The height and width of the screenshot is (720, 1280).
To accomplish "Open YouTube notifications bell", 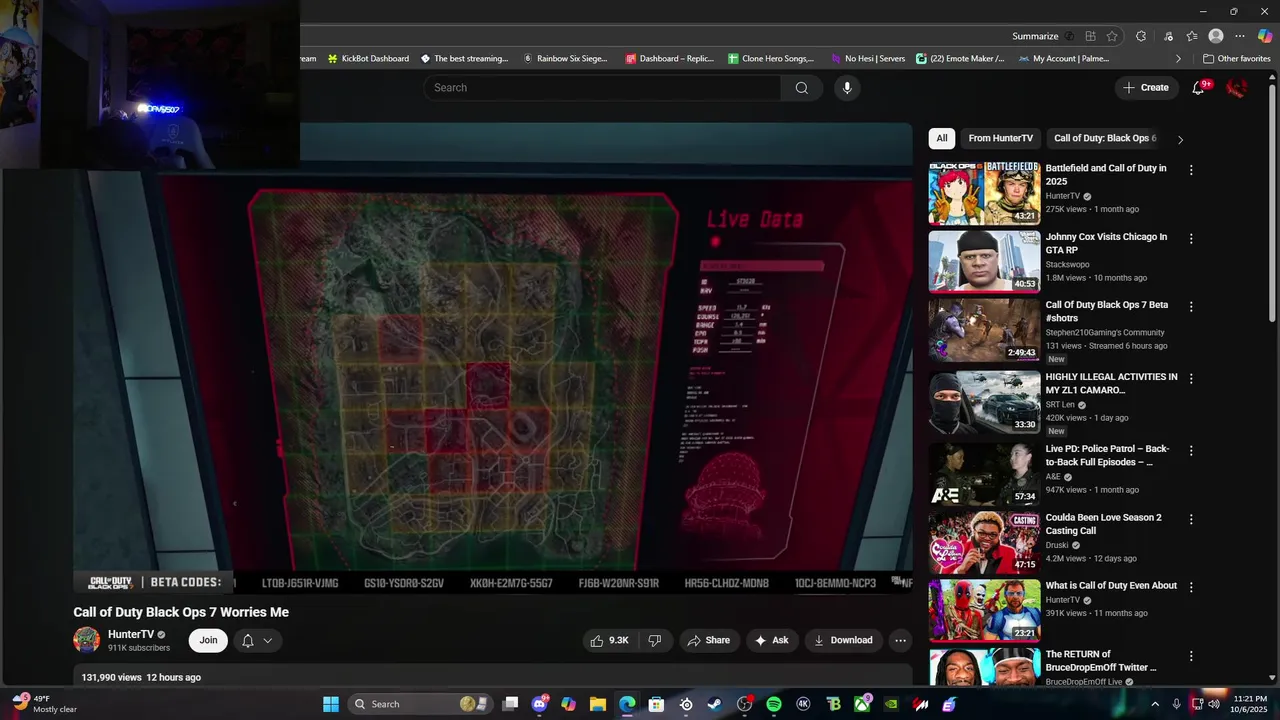I will [1198, 88].
